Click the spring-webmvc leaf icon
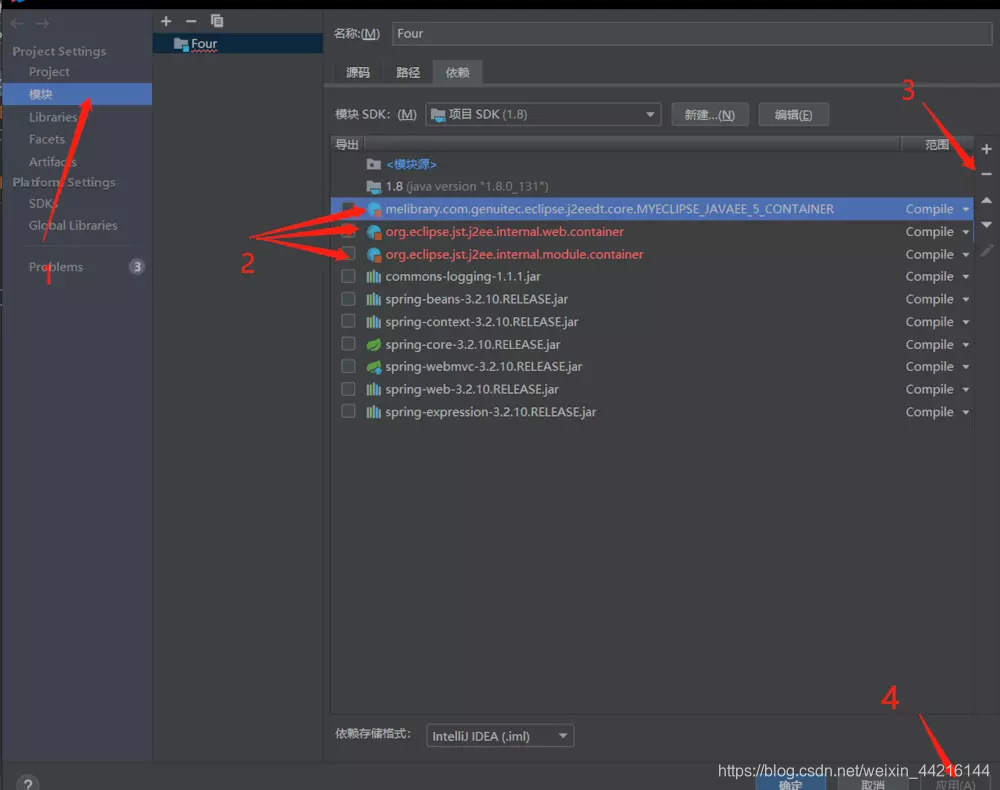1000x790 pixels. 374,367
